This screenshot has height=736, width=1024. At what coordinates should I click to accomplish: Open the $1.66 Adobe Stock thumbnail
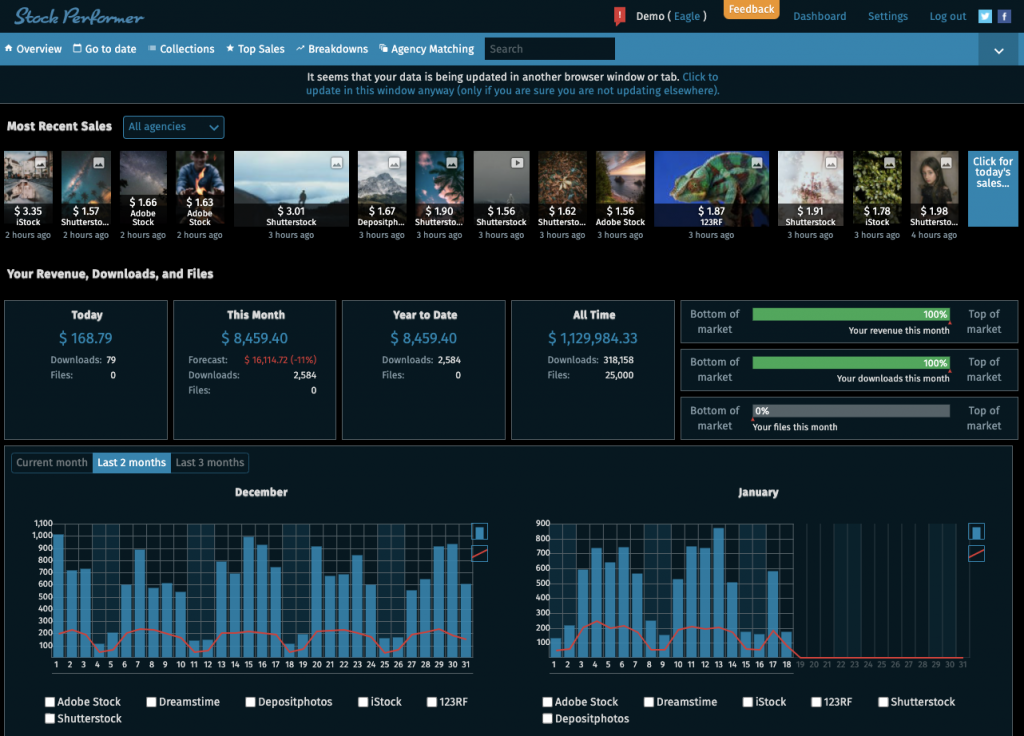[x=143, y=189]
